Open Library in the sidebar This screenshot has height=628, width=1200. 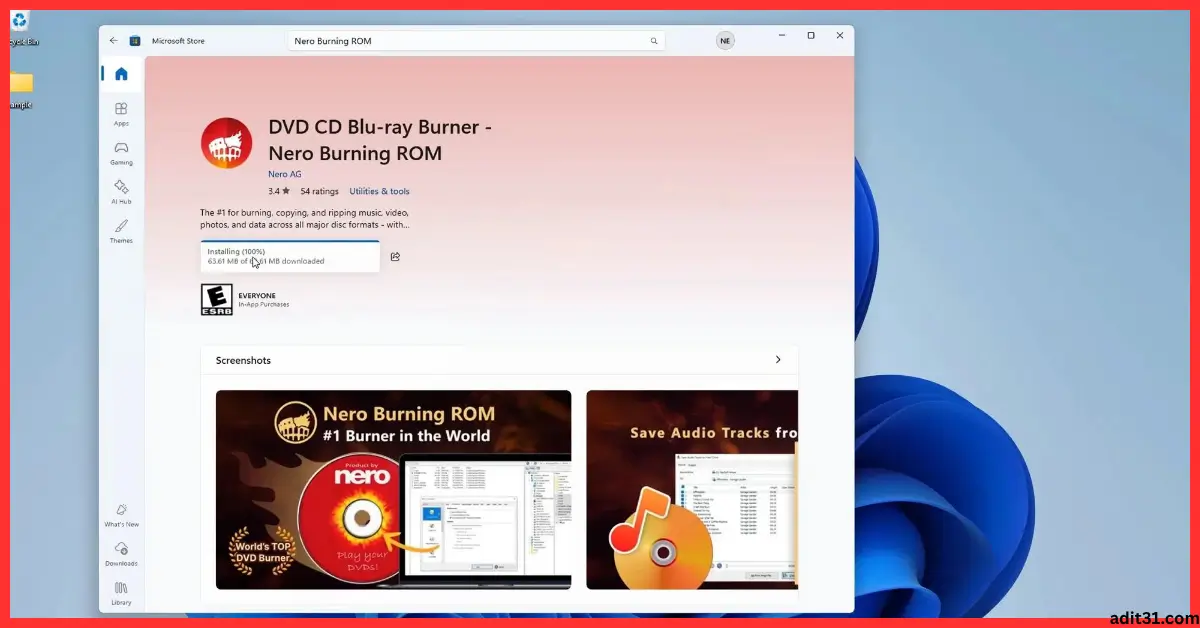[x=121, y=593]
